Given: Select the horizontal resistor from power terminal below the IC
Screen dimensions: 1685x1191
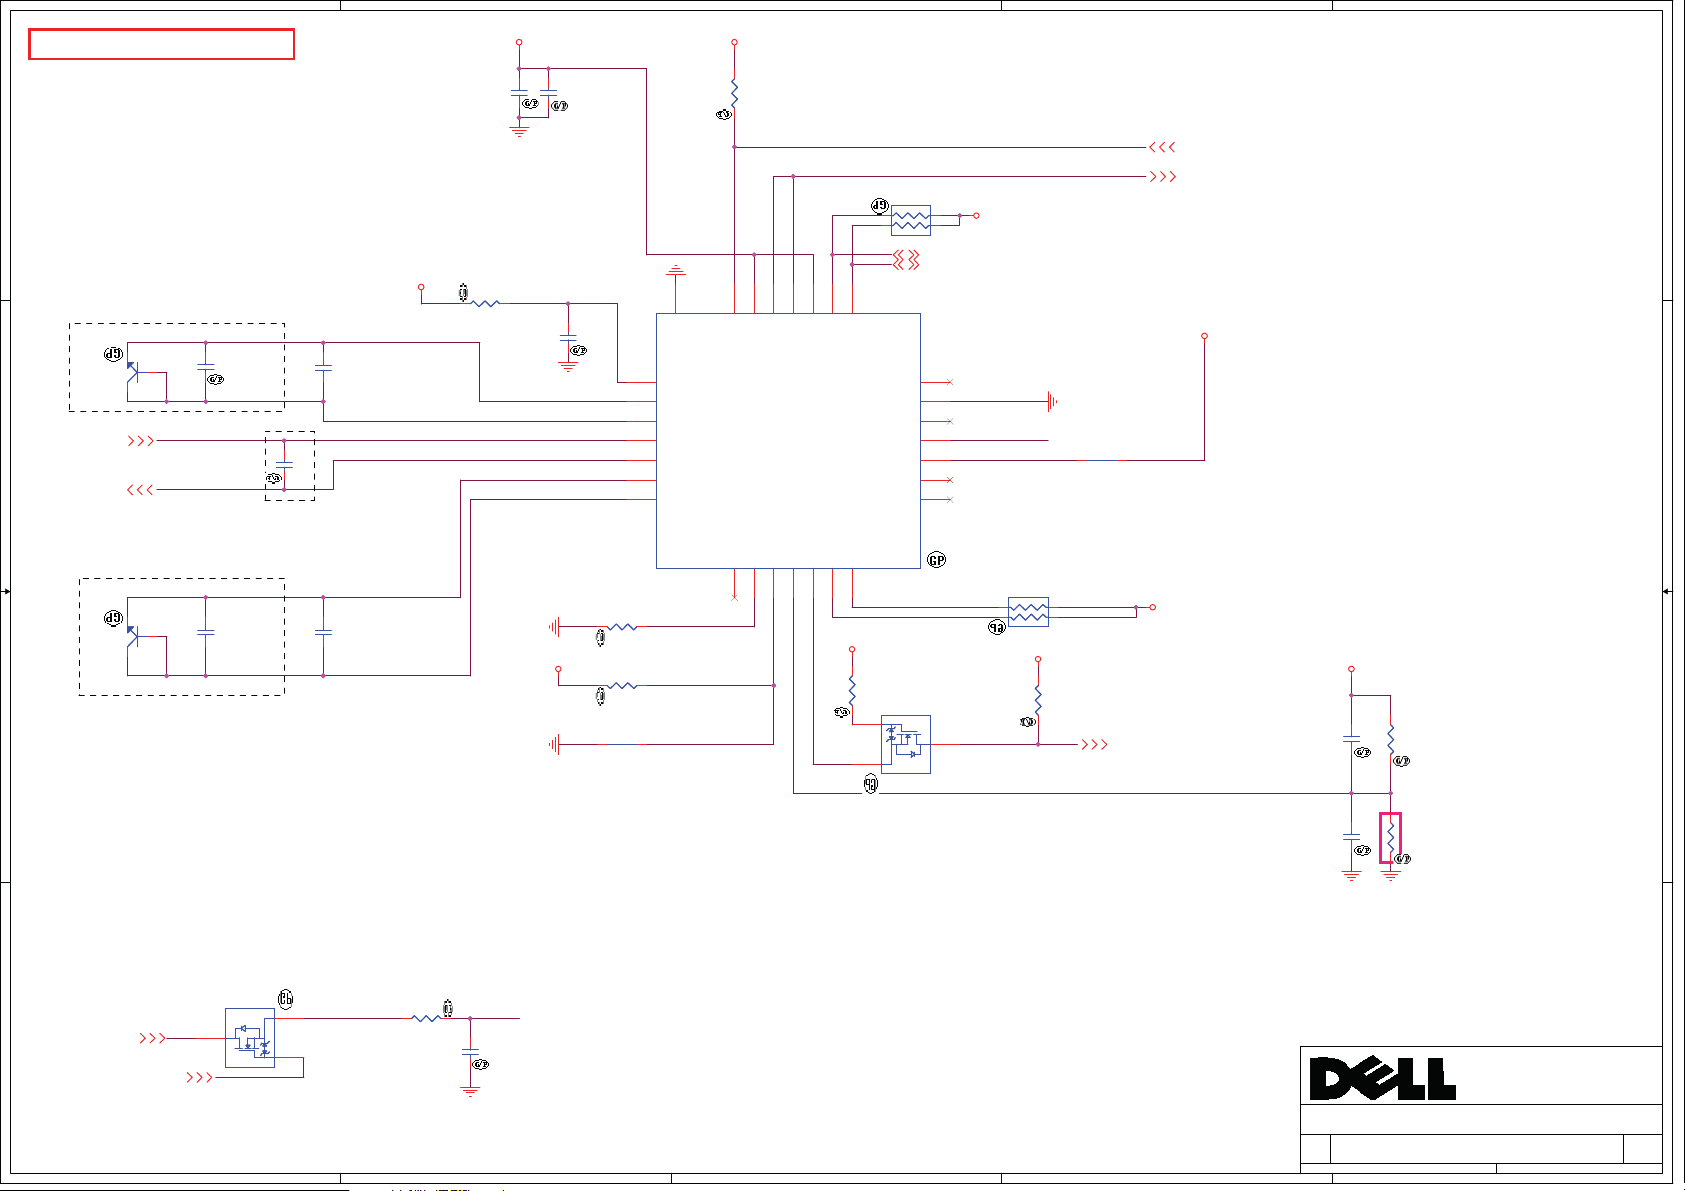Looking at the screenshot, I should click(x=622, y=685).
